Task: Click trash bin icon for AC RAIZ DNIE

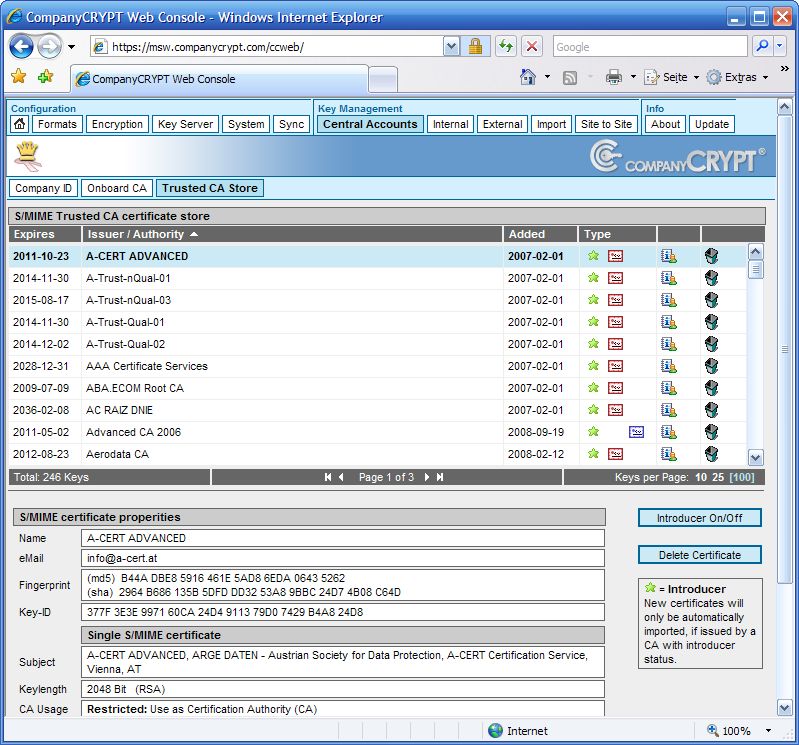Action: click(711, 410)
